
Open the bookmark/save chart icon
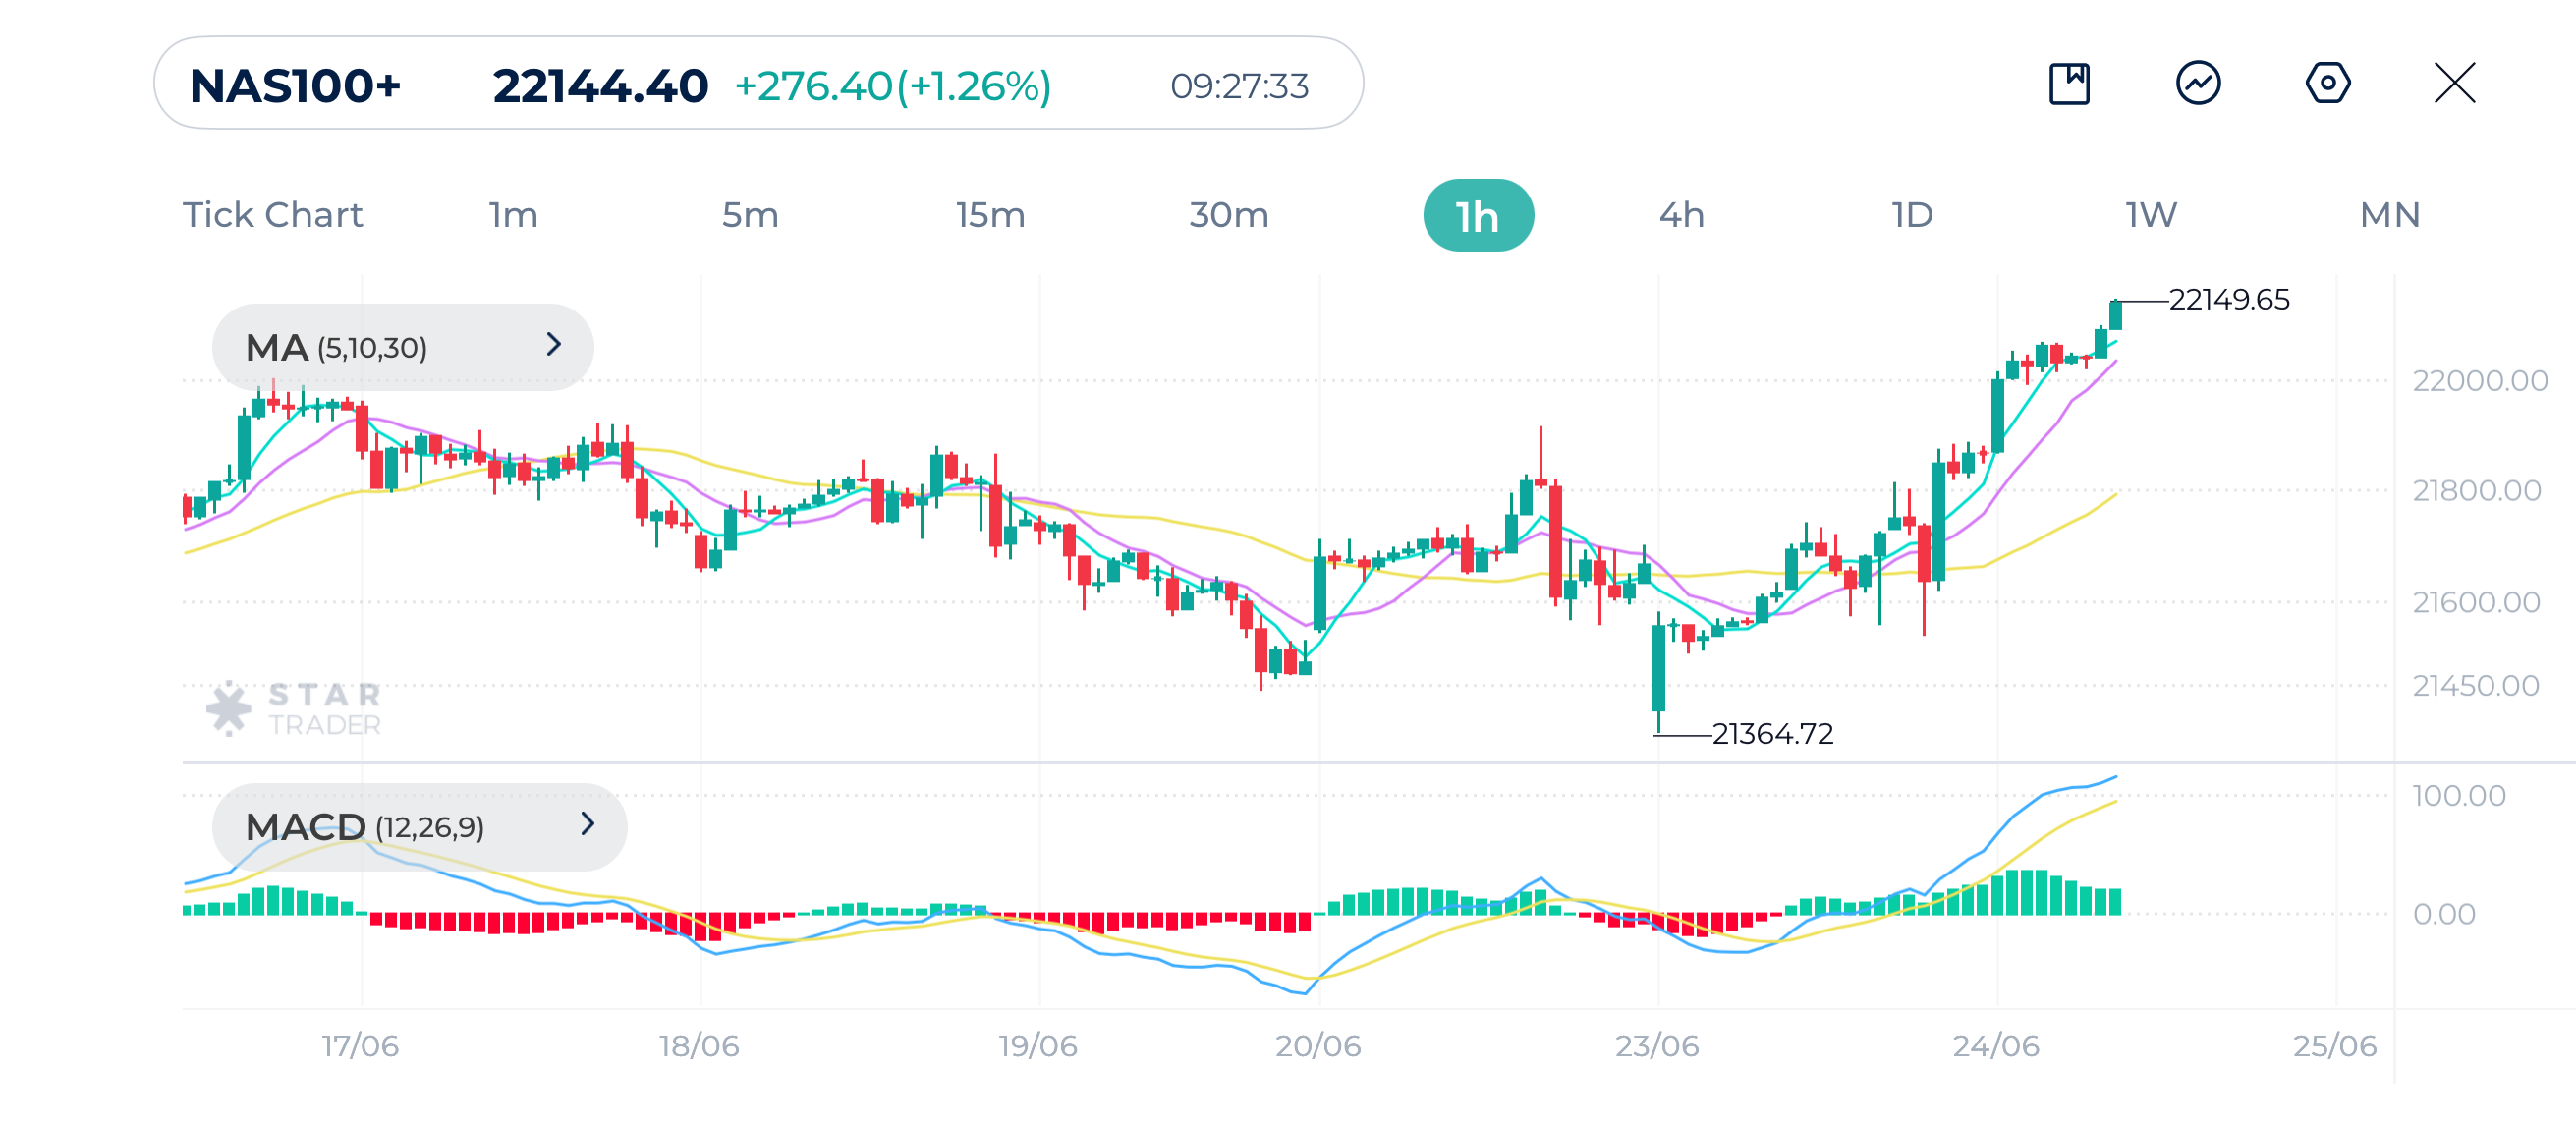pos(2070,85)
